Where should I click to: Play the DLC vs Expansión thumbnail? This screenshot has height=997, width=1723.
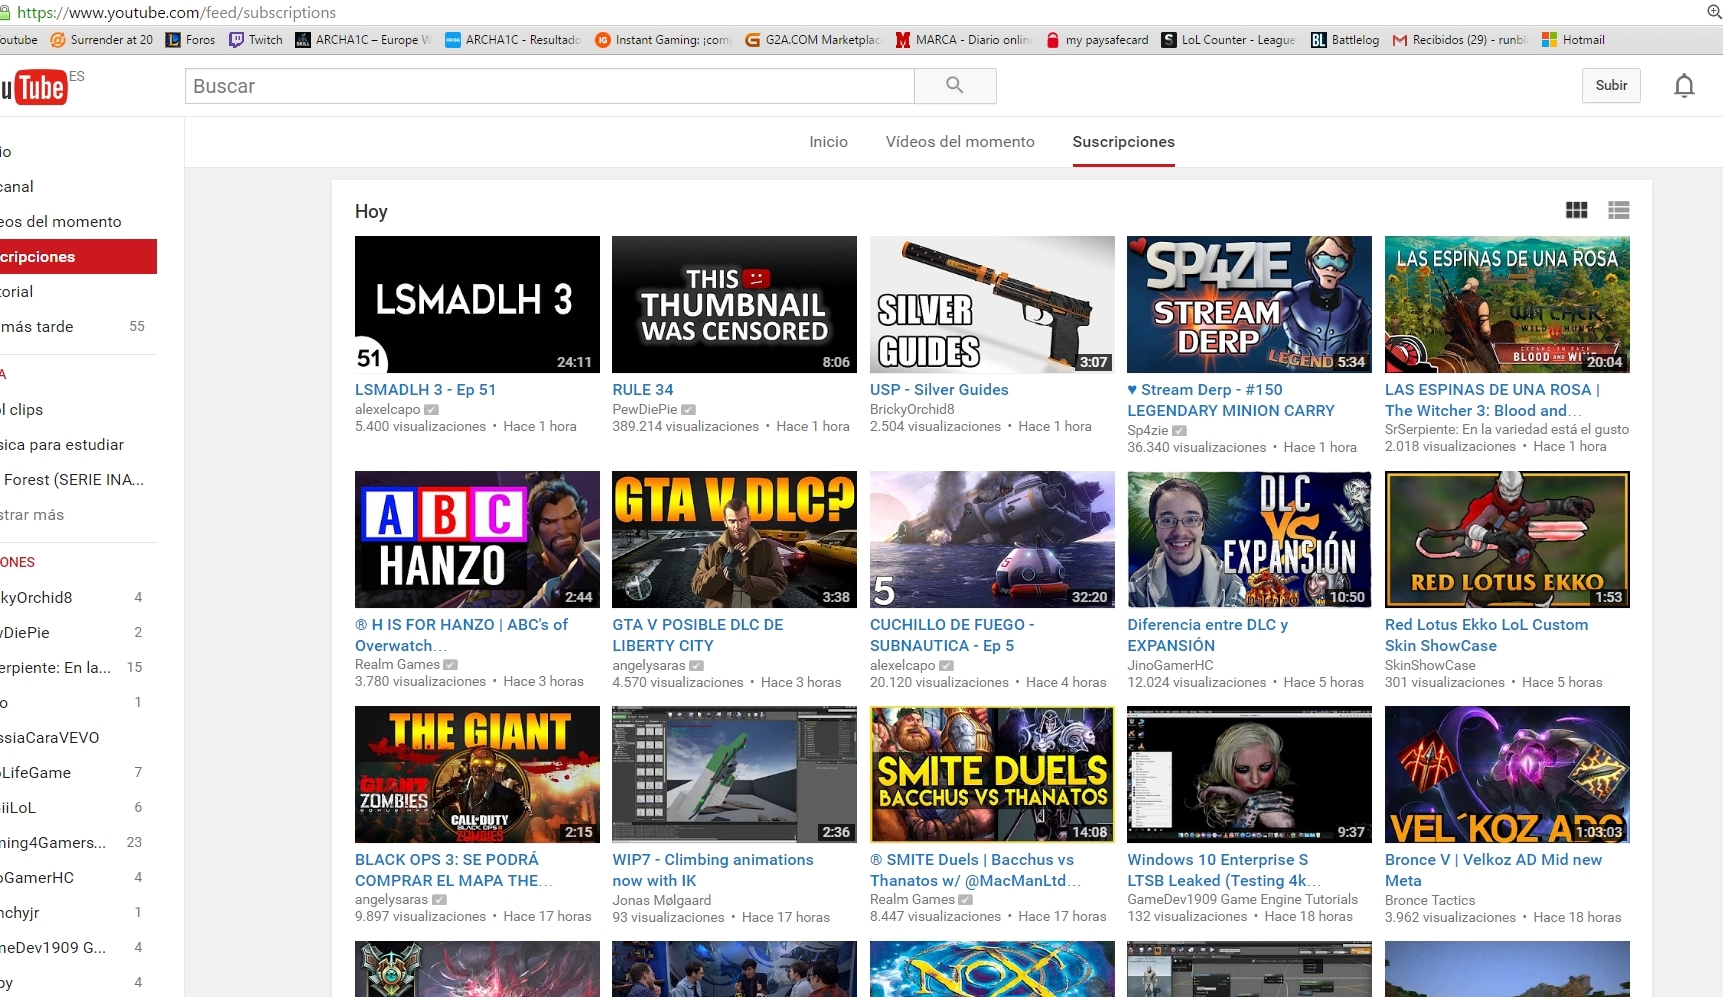(1249, 539)
